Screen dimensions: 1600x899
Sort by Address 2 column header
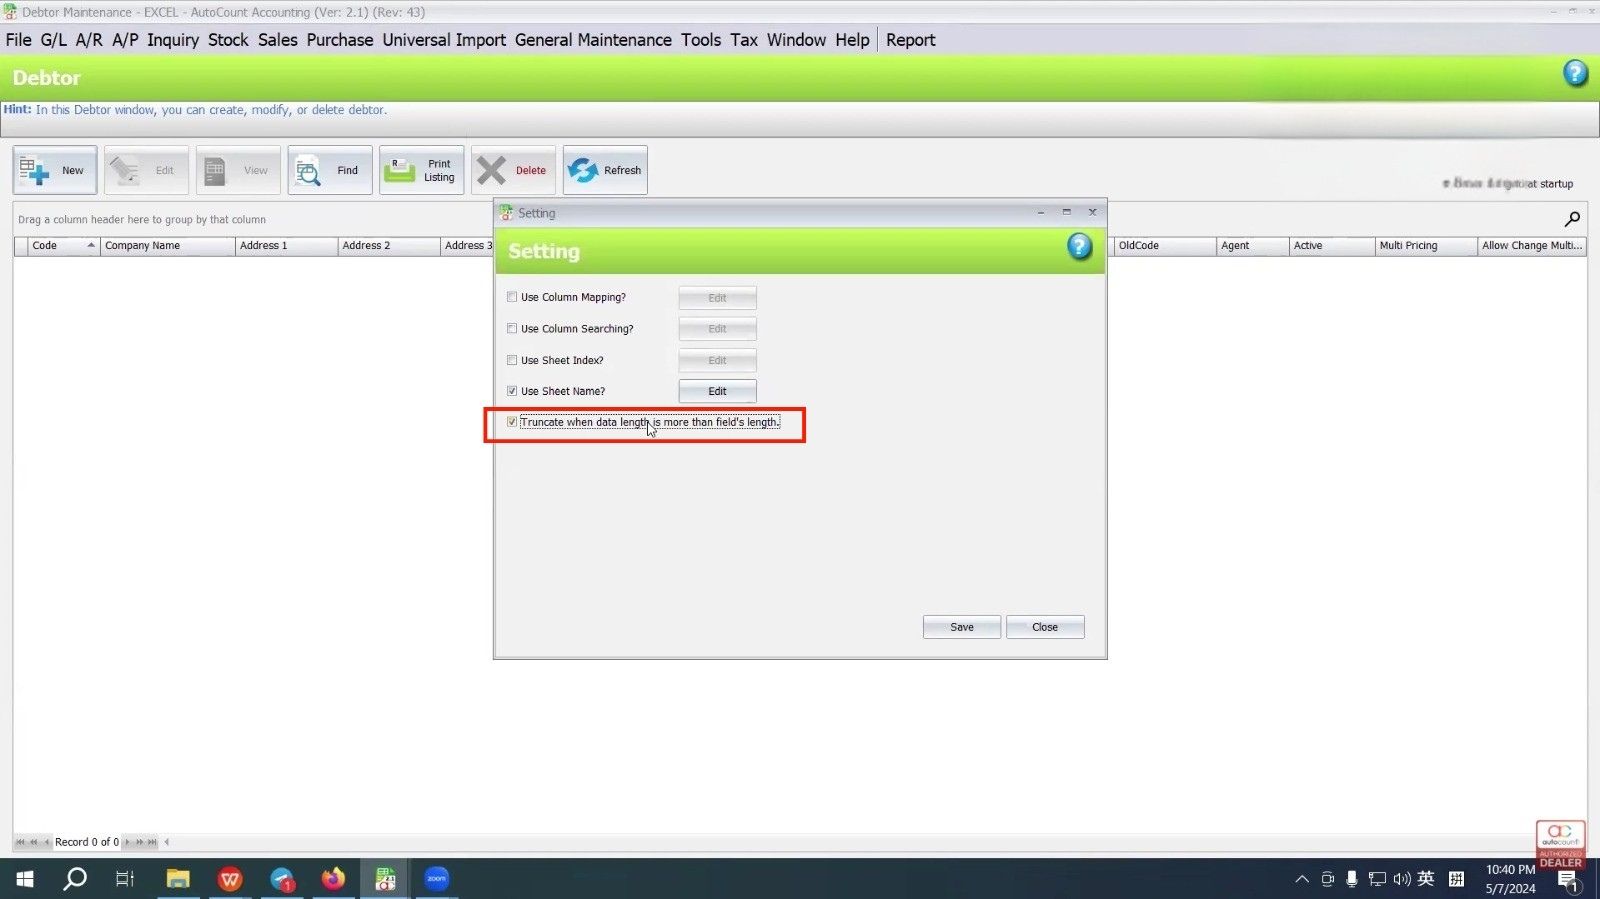click(388, 246)
